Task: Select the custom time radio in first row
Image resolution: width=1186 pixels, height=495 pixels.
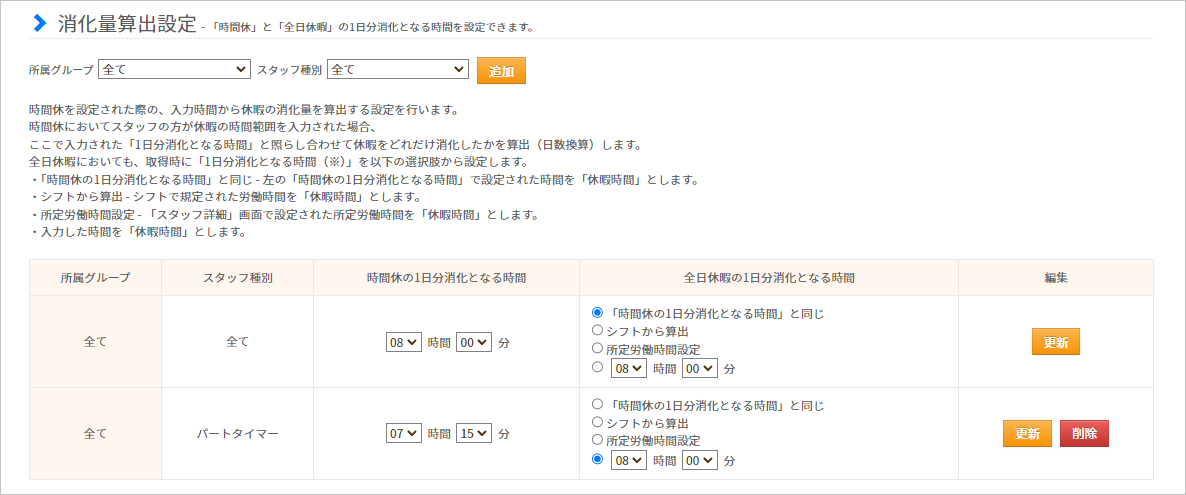Action: point(598,367)
